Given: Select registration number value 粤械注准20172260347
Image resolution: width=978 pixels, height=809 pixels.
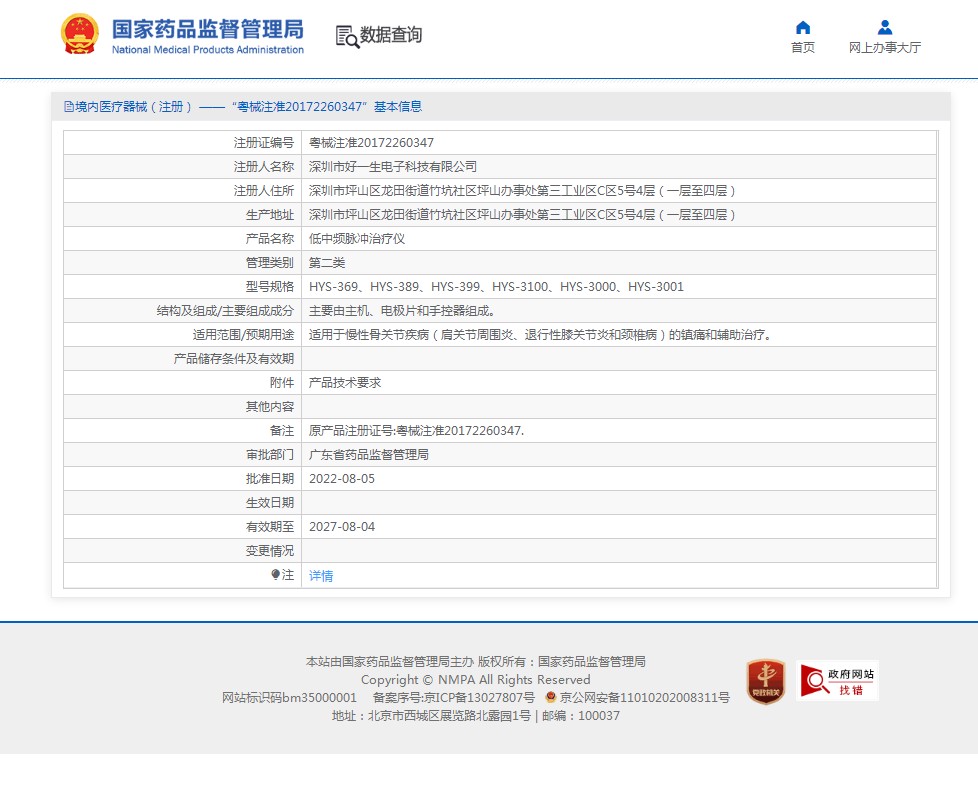Looking at the screenshot, I should coord(371,143).
